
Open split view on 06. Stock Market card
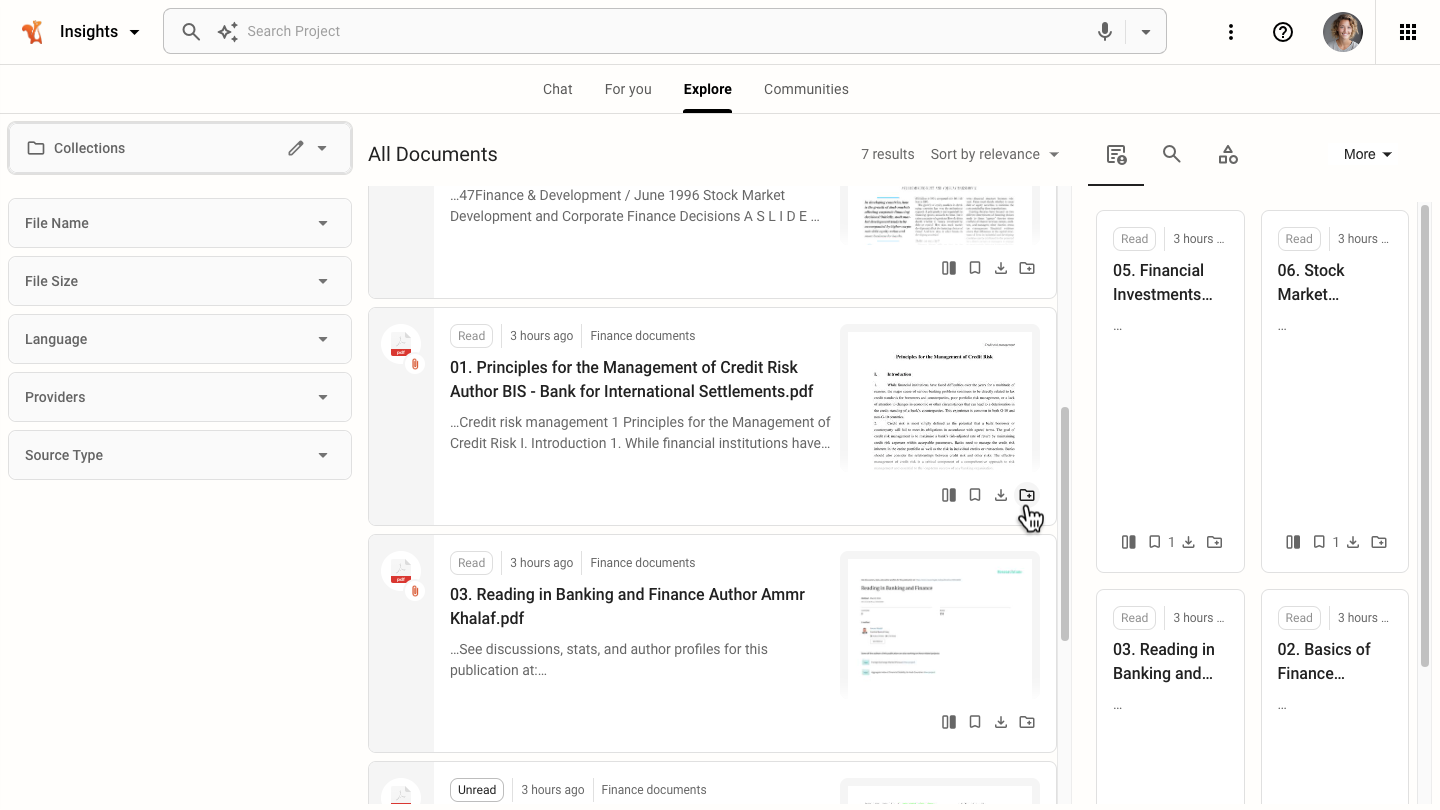pos(1293,542)
